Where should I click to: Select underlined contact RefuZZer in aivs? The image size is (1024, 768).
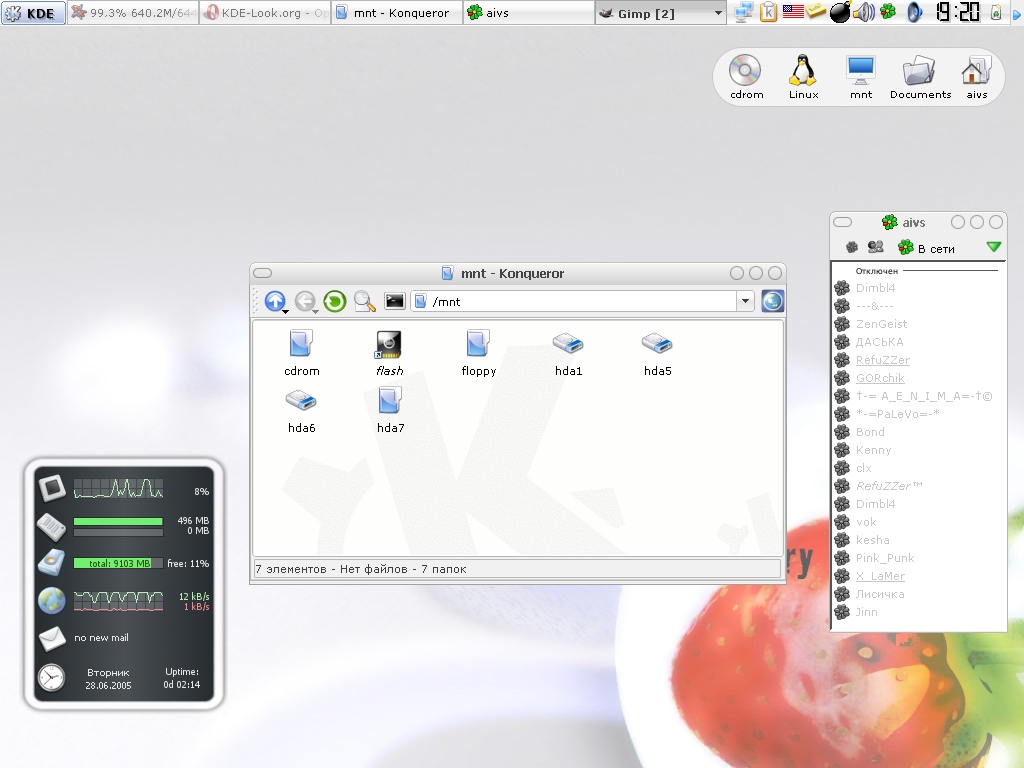(882, 360)
